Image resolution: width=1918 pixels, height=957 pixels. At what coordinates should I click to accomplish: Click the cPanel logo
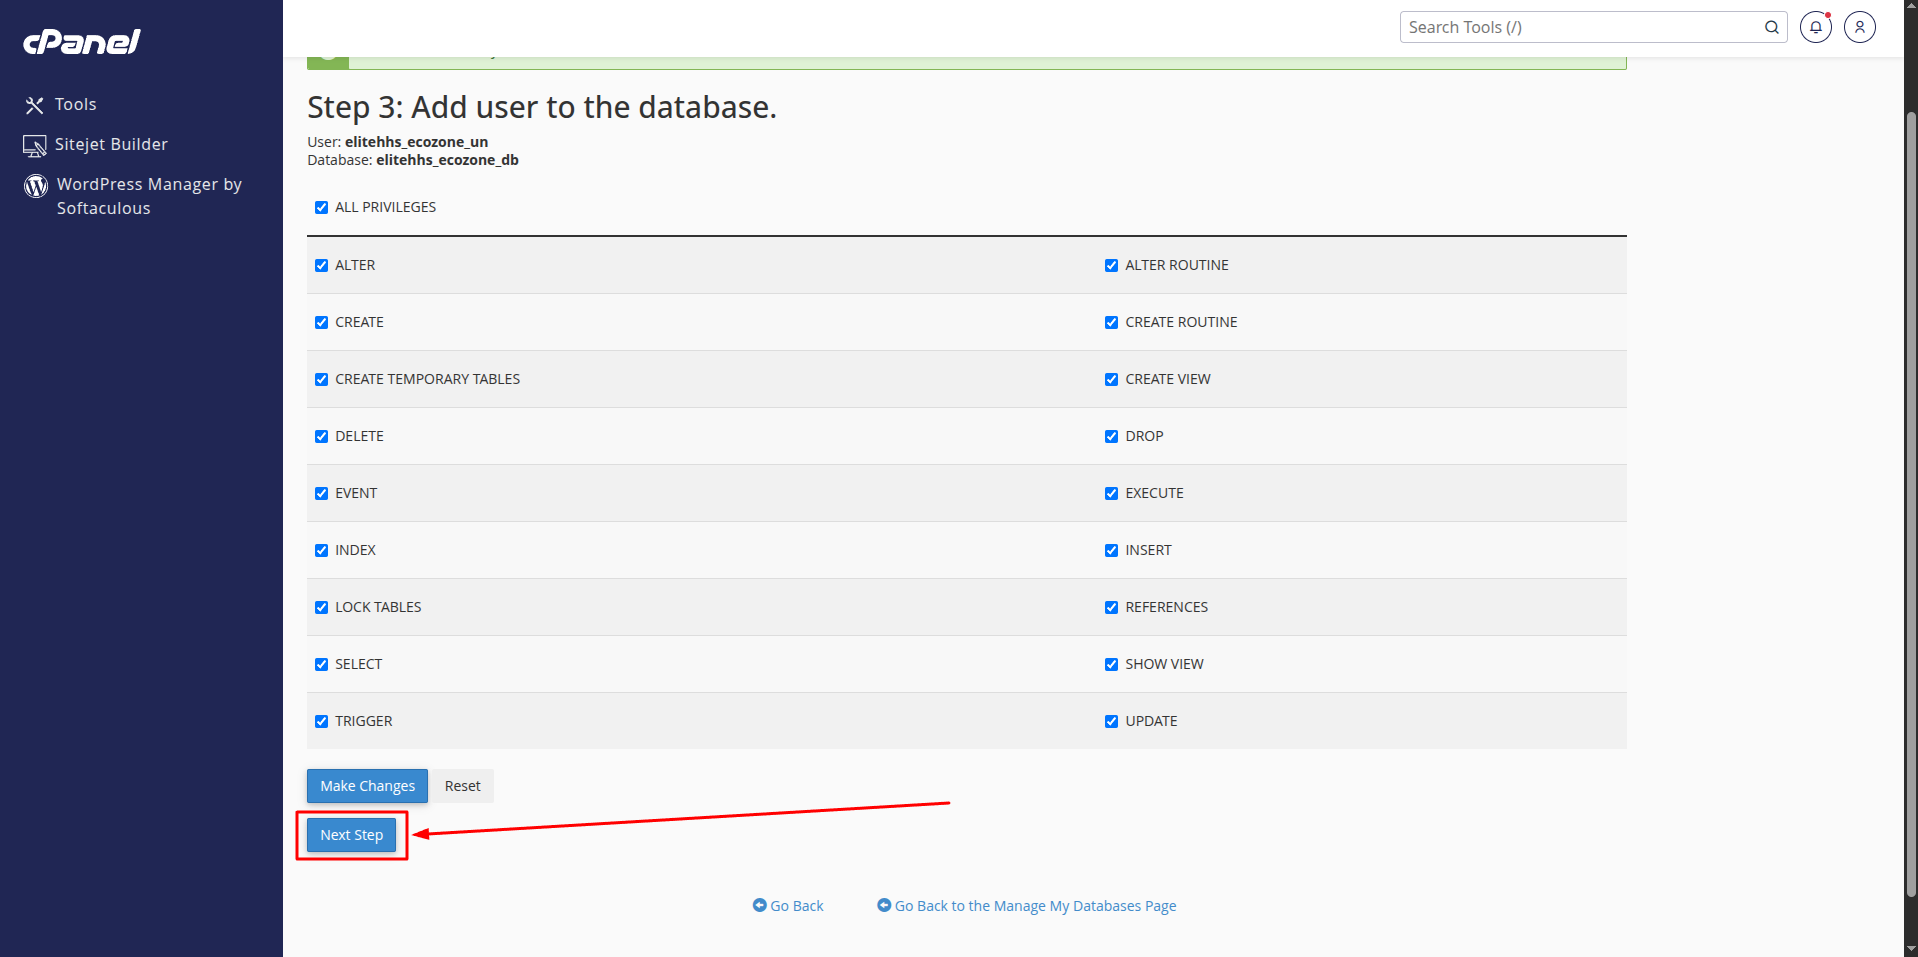(82, 42)
